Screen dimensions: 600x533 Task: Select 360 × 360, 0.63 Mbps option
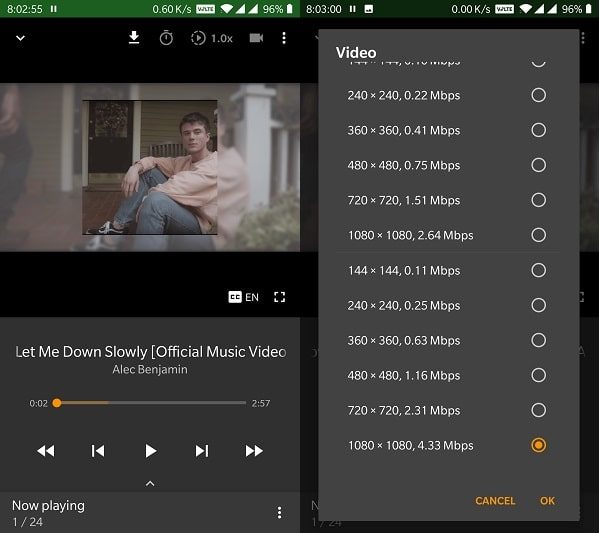[x=448, y=340]
